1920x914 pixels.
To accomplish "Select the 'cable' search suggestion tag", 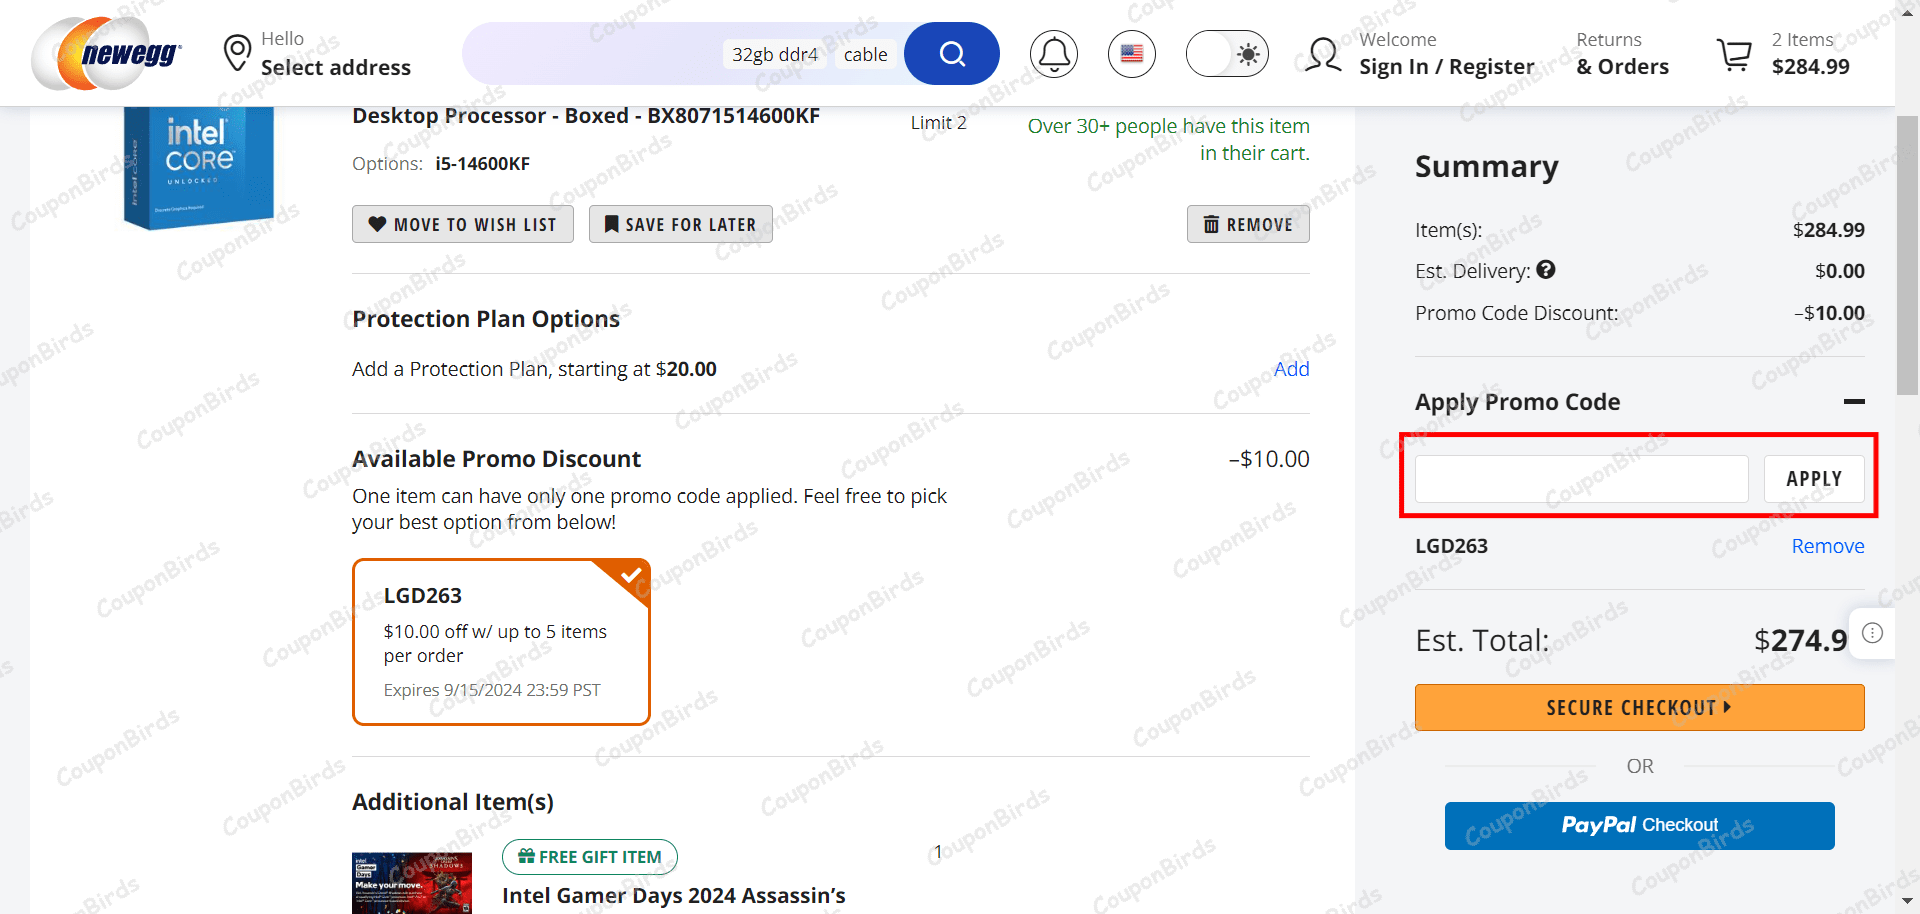I will [866, 54].
